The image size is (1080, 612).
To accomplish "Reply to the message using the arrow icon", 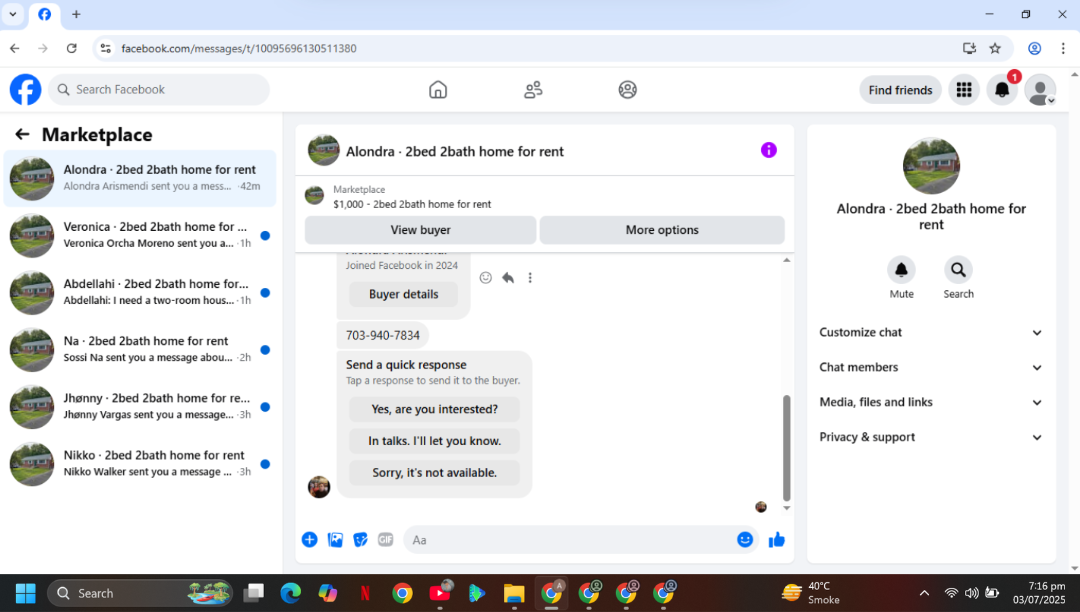I will pyautogui.click(x=508, y=277).
